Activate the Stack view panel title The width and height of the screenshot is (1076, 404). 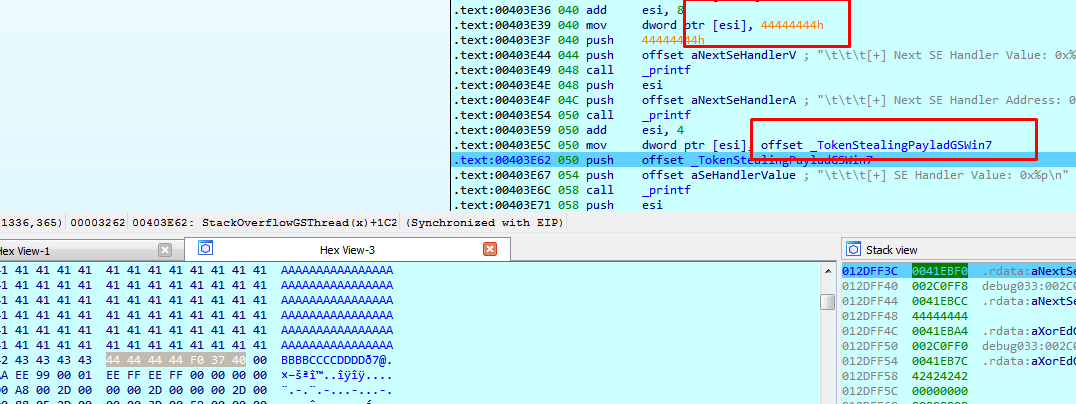point(890,250)
